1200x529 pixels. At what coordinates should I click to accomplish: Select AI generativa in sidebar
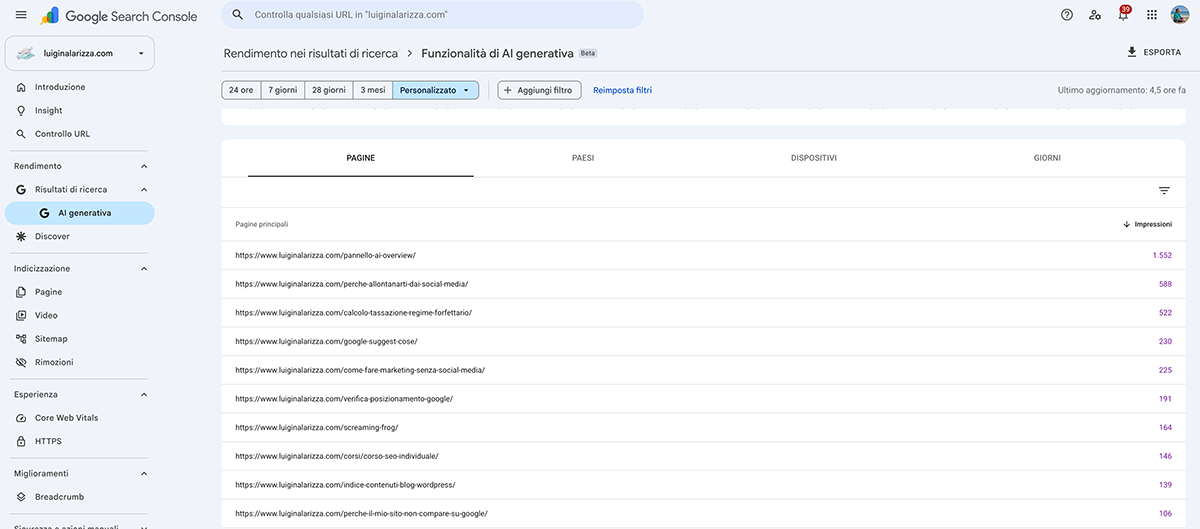coord(80,213)
